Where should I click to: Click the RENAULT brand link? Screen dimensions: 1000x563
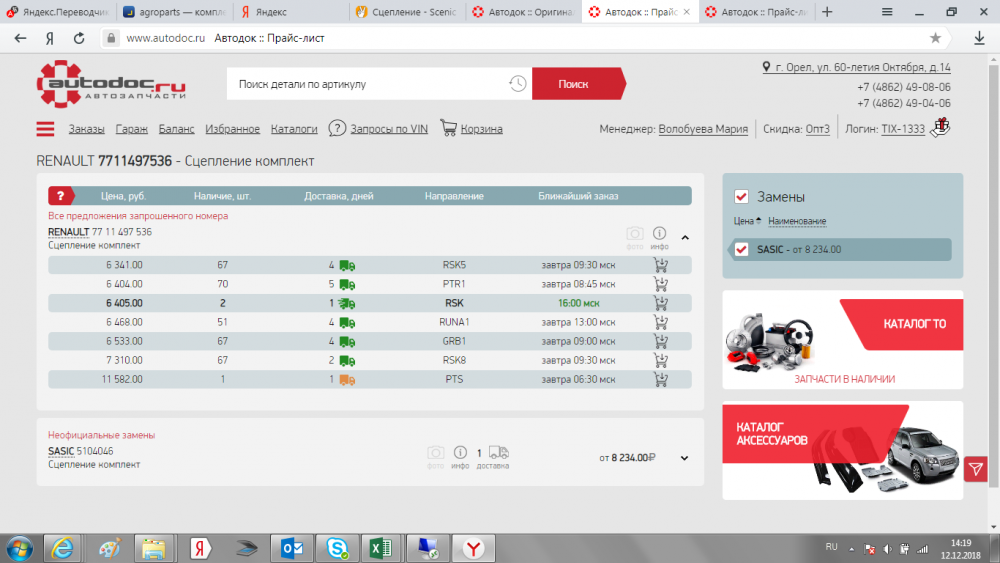(x=68, y=232)
